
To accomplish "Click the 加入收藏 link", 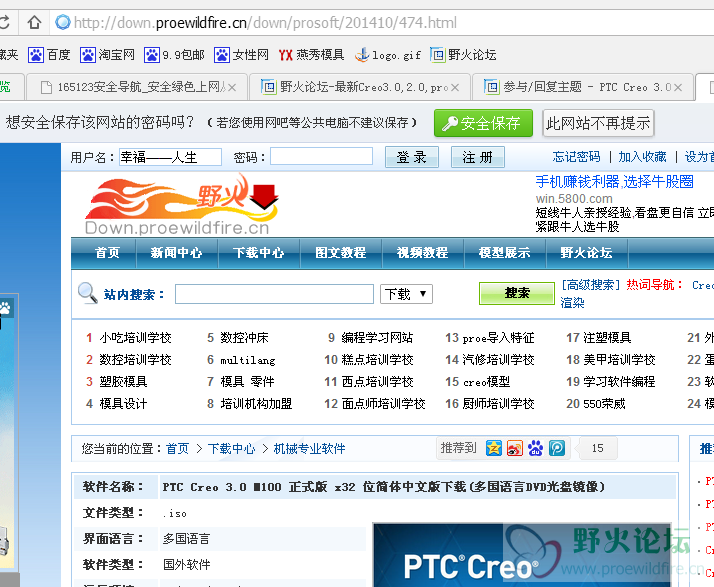I will (643, 157).
